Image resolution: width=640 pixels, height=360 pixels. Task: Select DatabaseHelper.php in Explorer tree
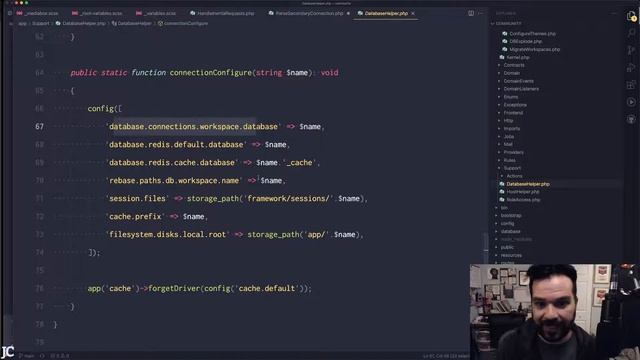(528, 184)
